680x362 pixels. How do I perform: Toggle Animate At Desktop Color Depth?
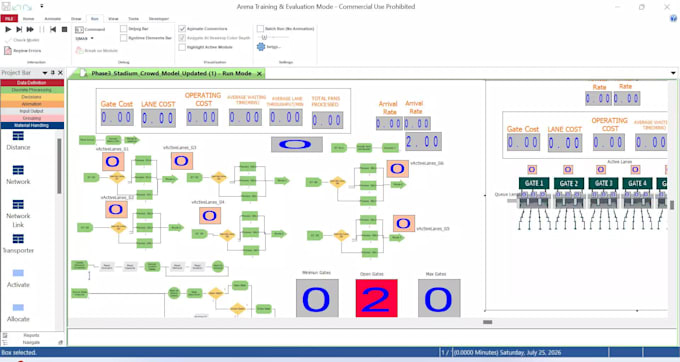182,38
